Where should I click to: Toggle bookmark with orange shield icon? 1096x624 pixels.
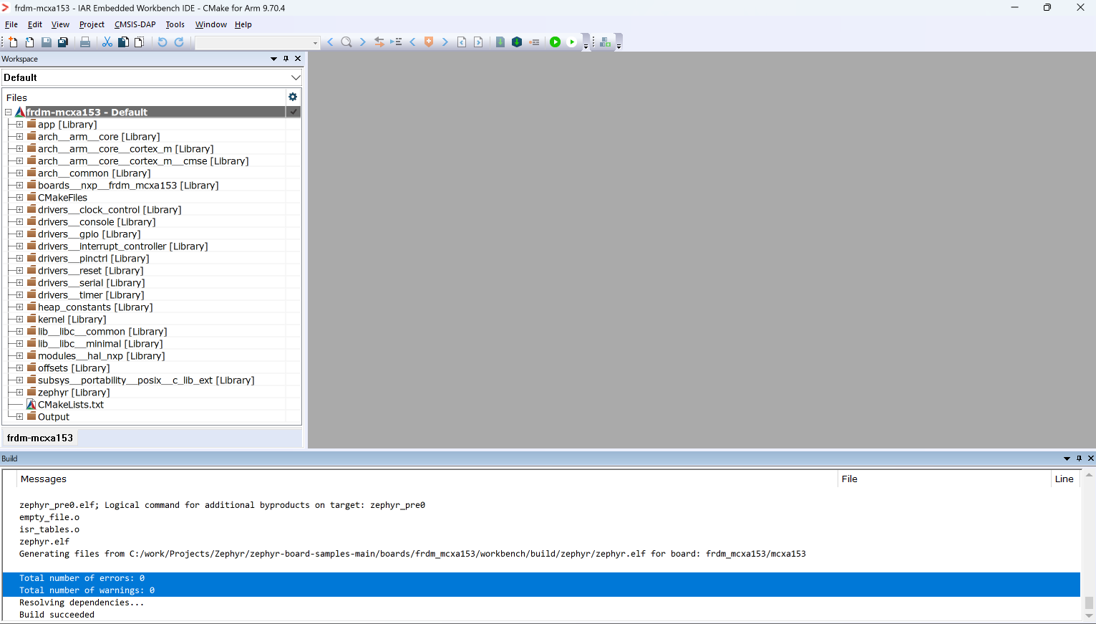pyautogui.click(x=428, y=43)
